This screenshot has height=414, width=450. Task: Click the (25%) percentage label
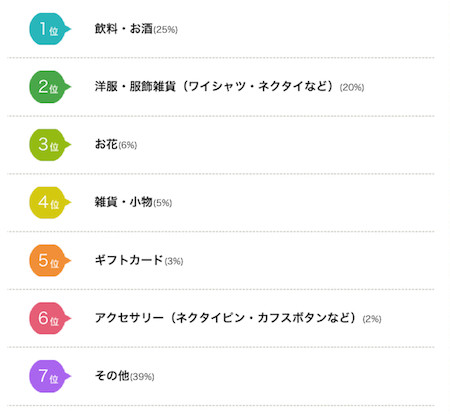165,30
